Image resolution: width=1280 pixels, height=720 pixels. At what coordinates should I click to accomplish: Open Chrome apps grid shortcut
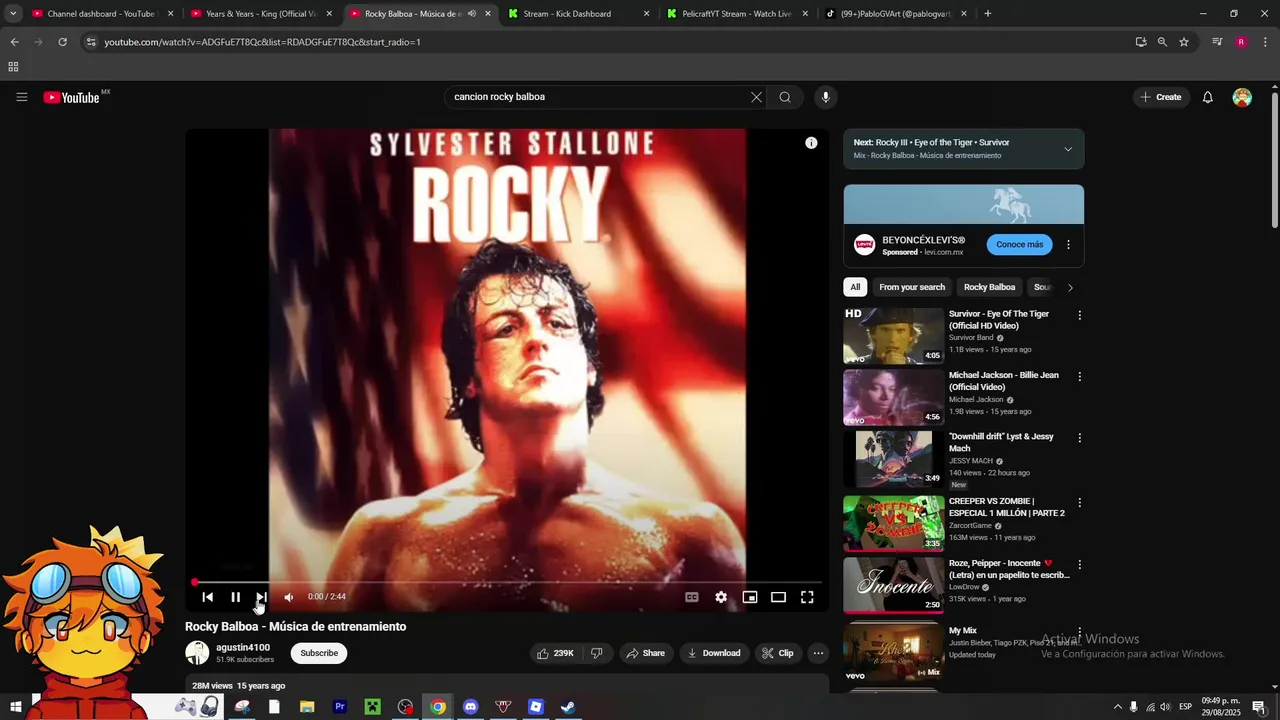tap(13, 67)
